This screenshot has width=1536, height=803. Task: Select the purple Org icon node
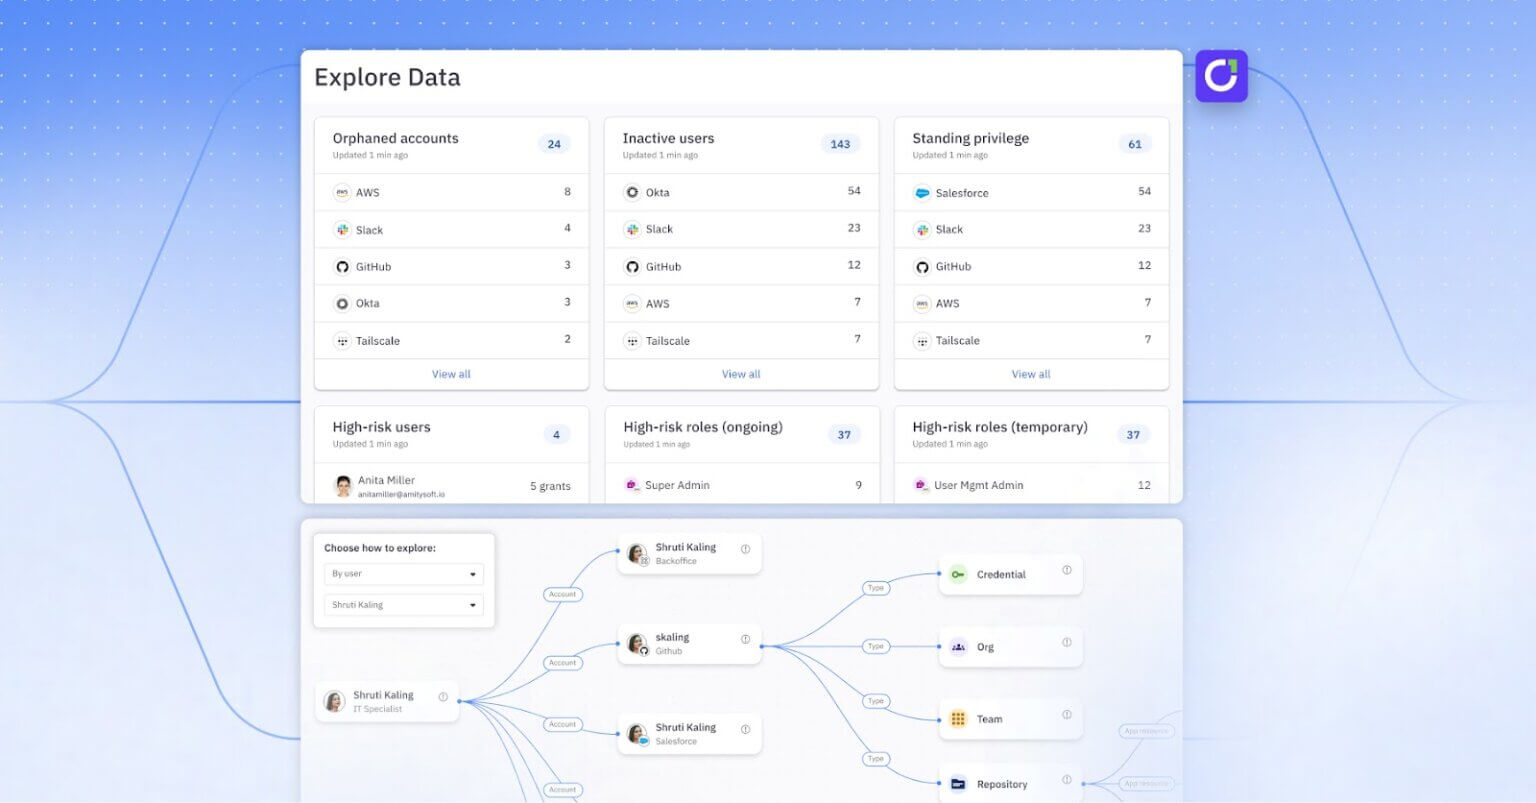point(957,647)
